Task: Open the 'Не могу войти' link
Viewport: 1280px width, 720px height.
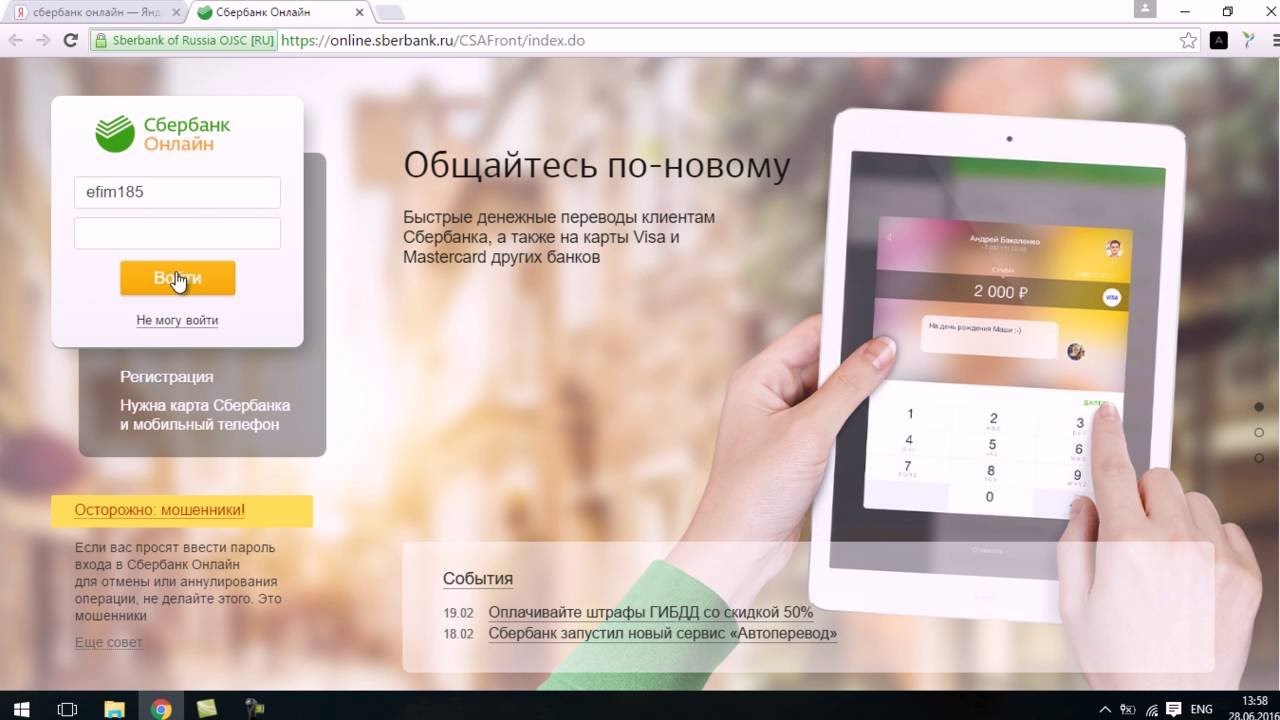Action: (177, 320)
